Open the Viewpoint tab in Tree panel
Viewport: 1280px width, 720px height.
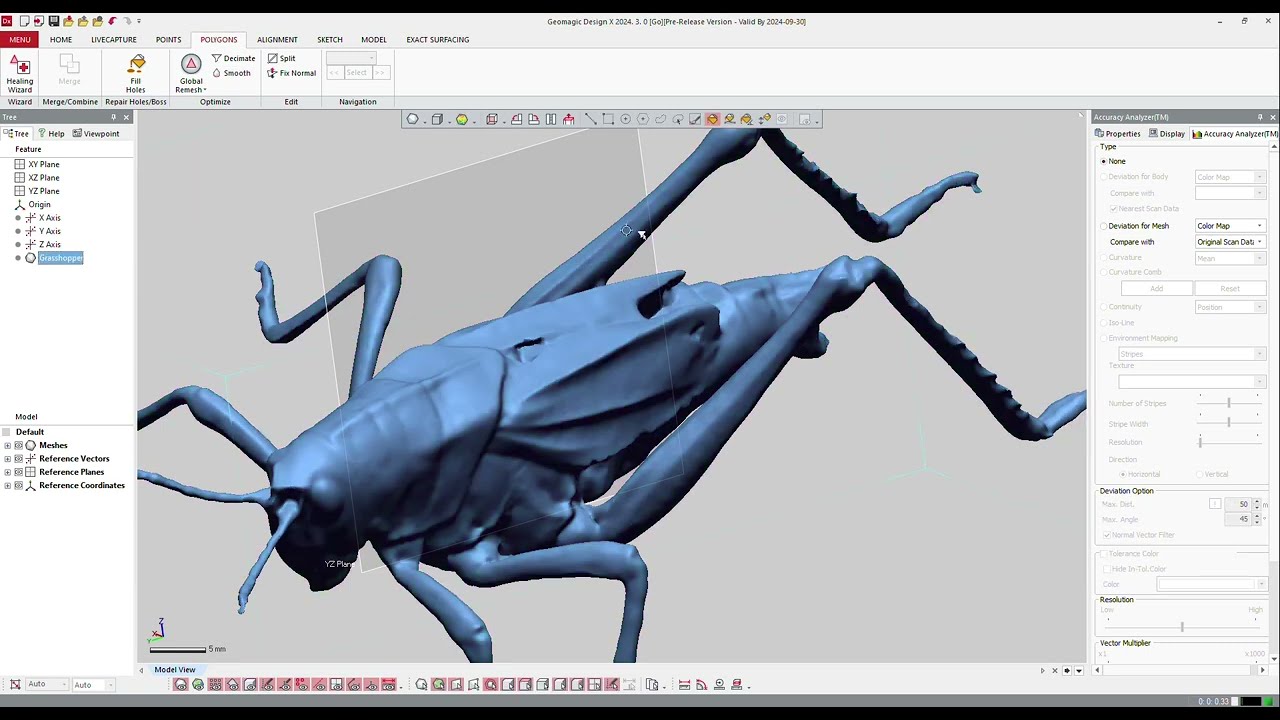[96, 134]
